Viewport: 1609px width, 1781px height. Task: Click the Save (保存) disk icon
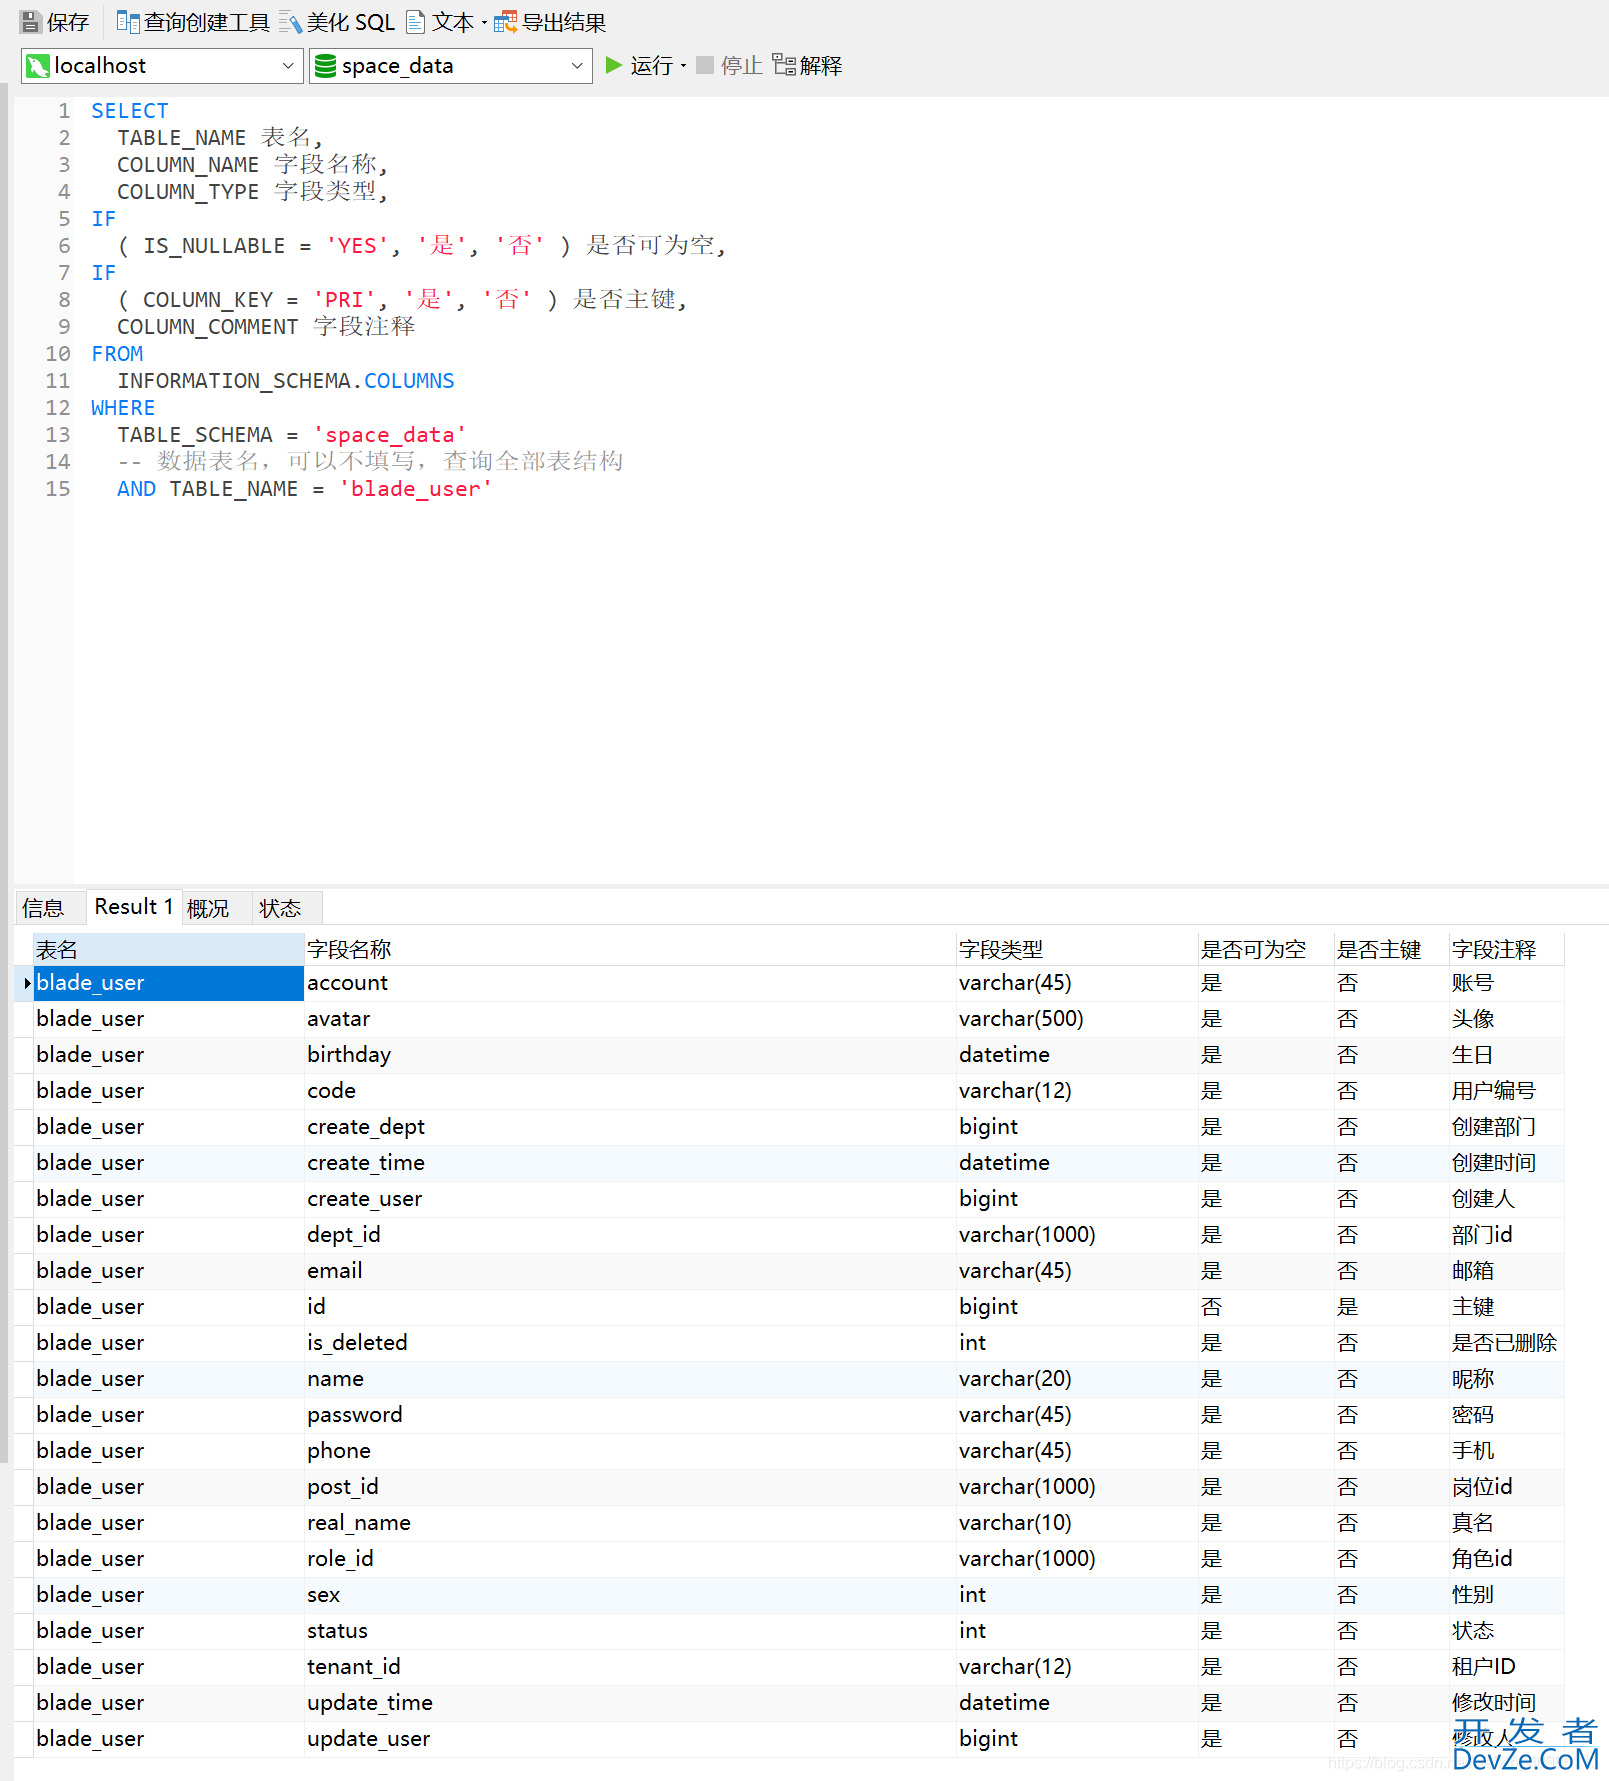31,22
